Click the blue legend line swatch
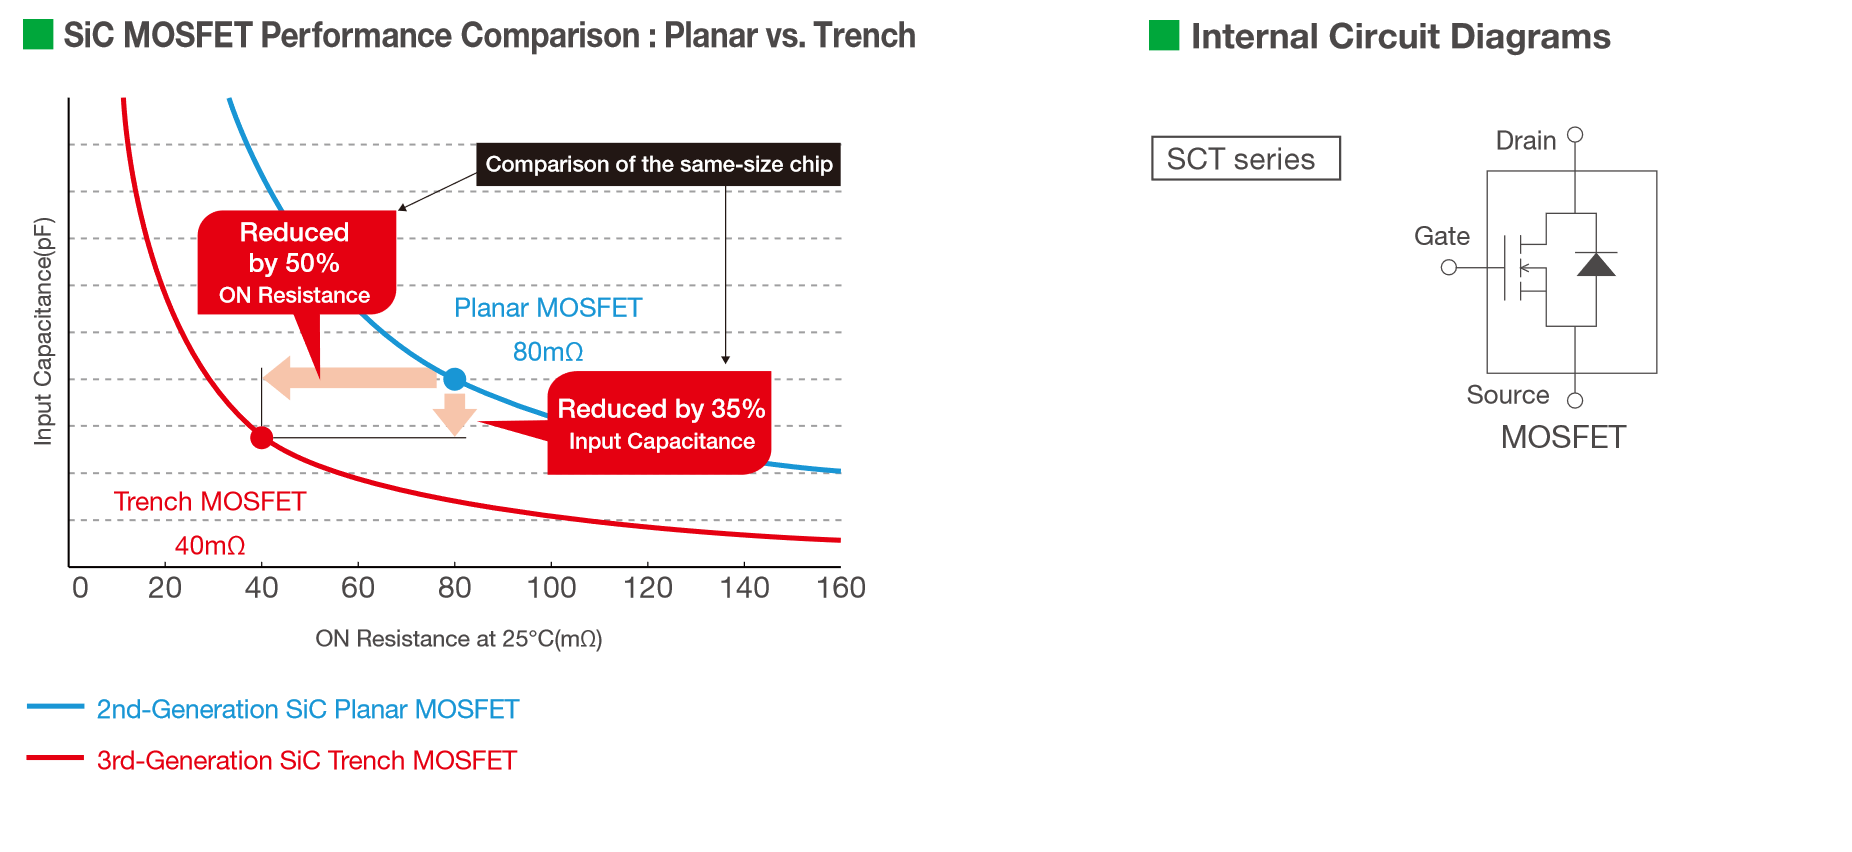This screenshot has height=852, width=1852. tap(56, 707)
